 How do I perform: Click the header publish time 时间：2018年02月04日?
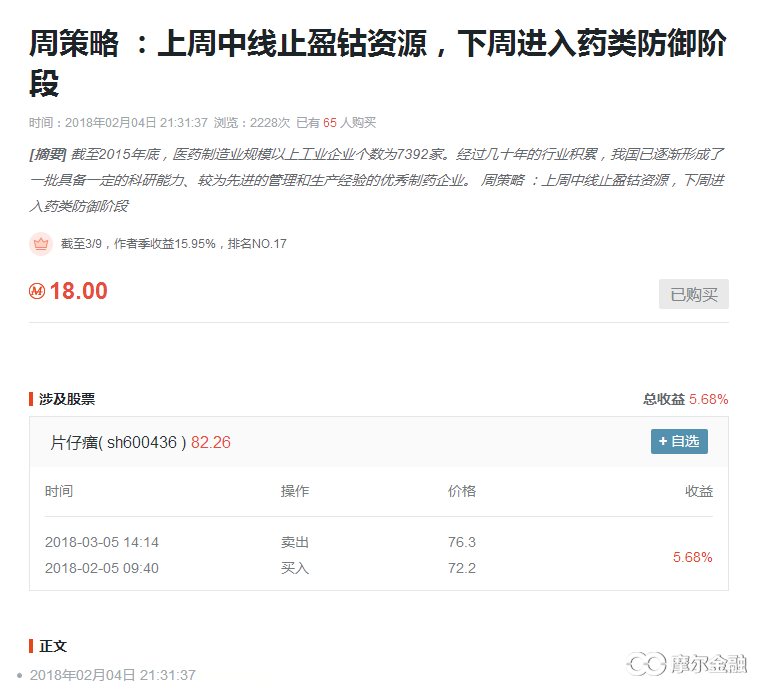tap(118, 122)
